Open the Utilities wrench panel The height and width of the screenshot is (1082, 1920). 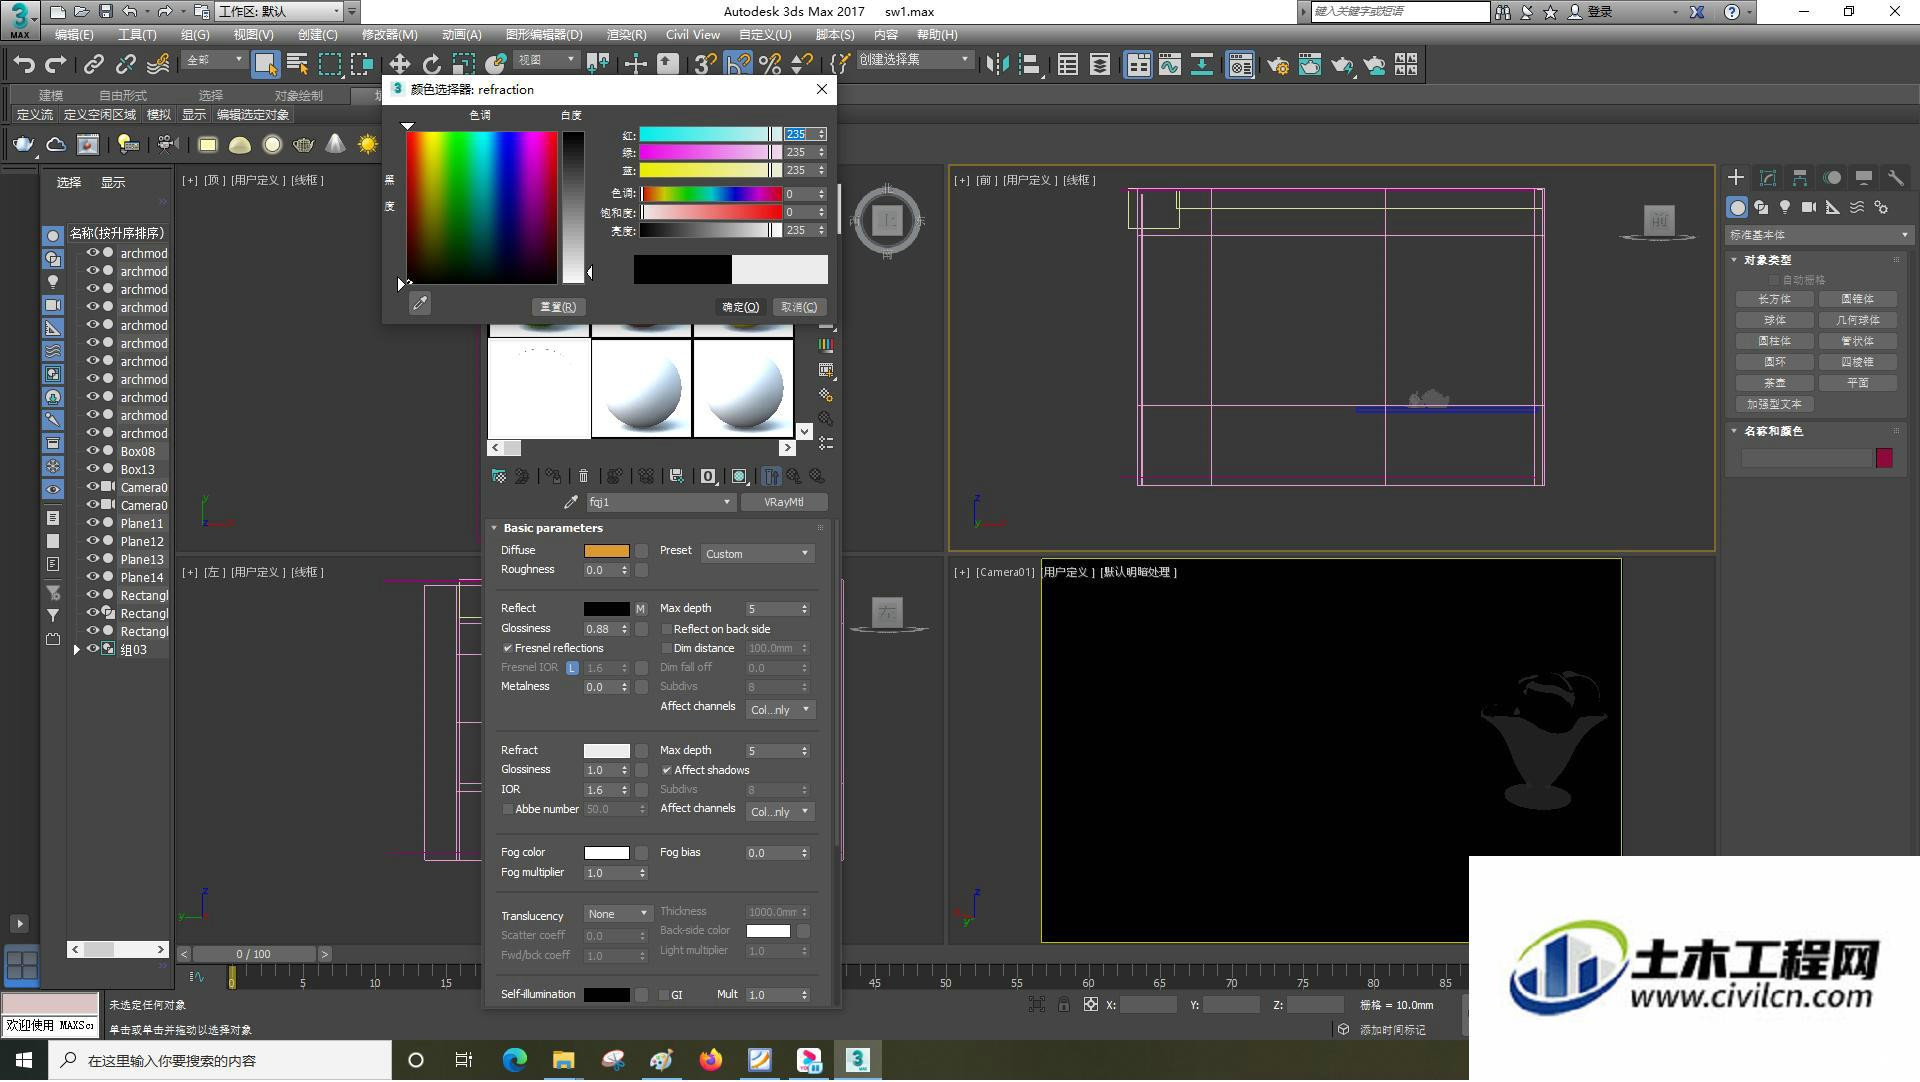click(x=1895, y=177)
